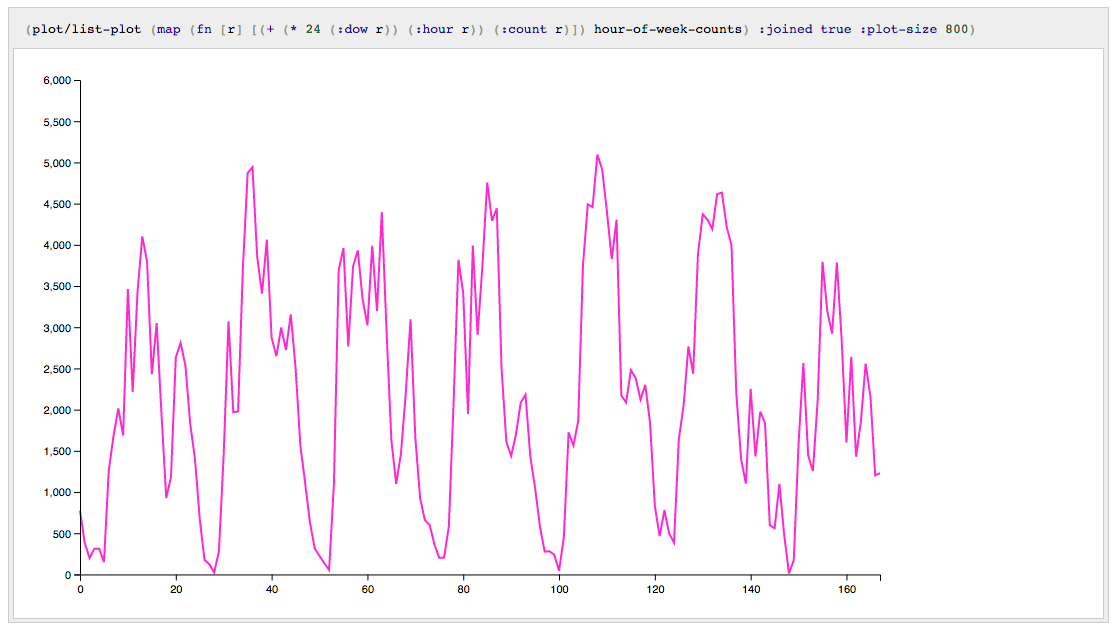Viewport: 1113px width, 628px height.
Task: Click the ':hour' keyword in code
Action: click(434, 29)
